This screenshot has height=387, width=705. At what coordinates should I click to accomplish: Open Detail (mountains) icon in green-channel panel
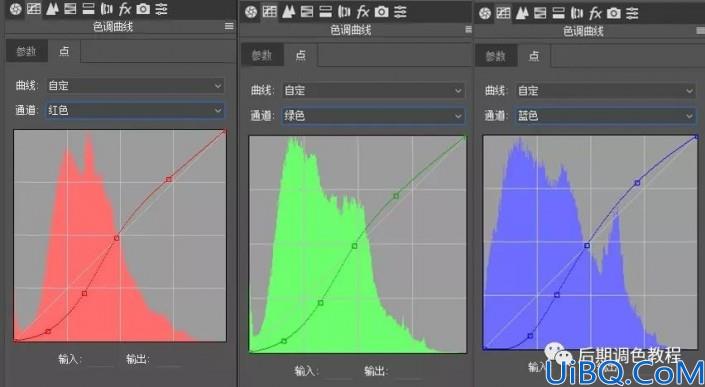click(288, 12)
